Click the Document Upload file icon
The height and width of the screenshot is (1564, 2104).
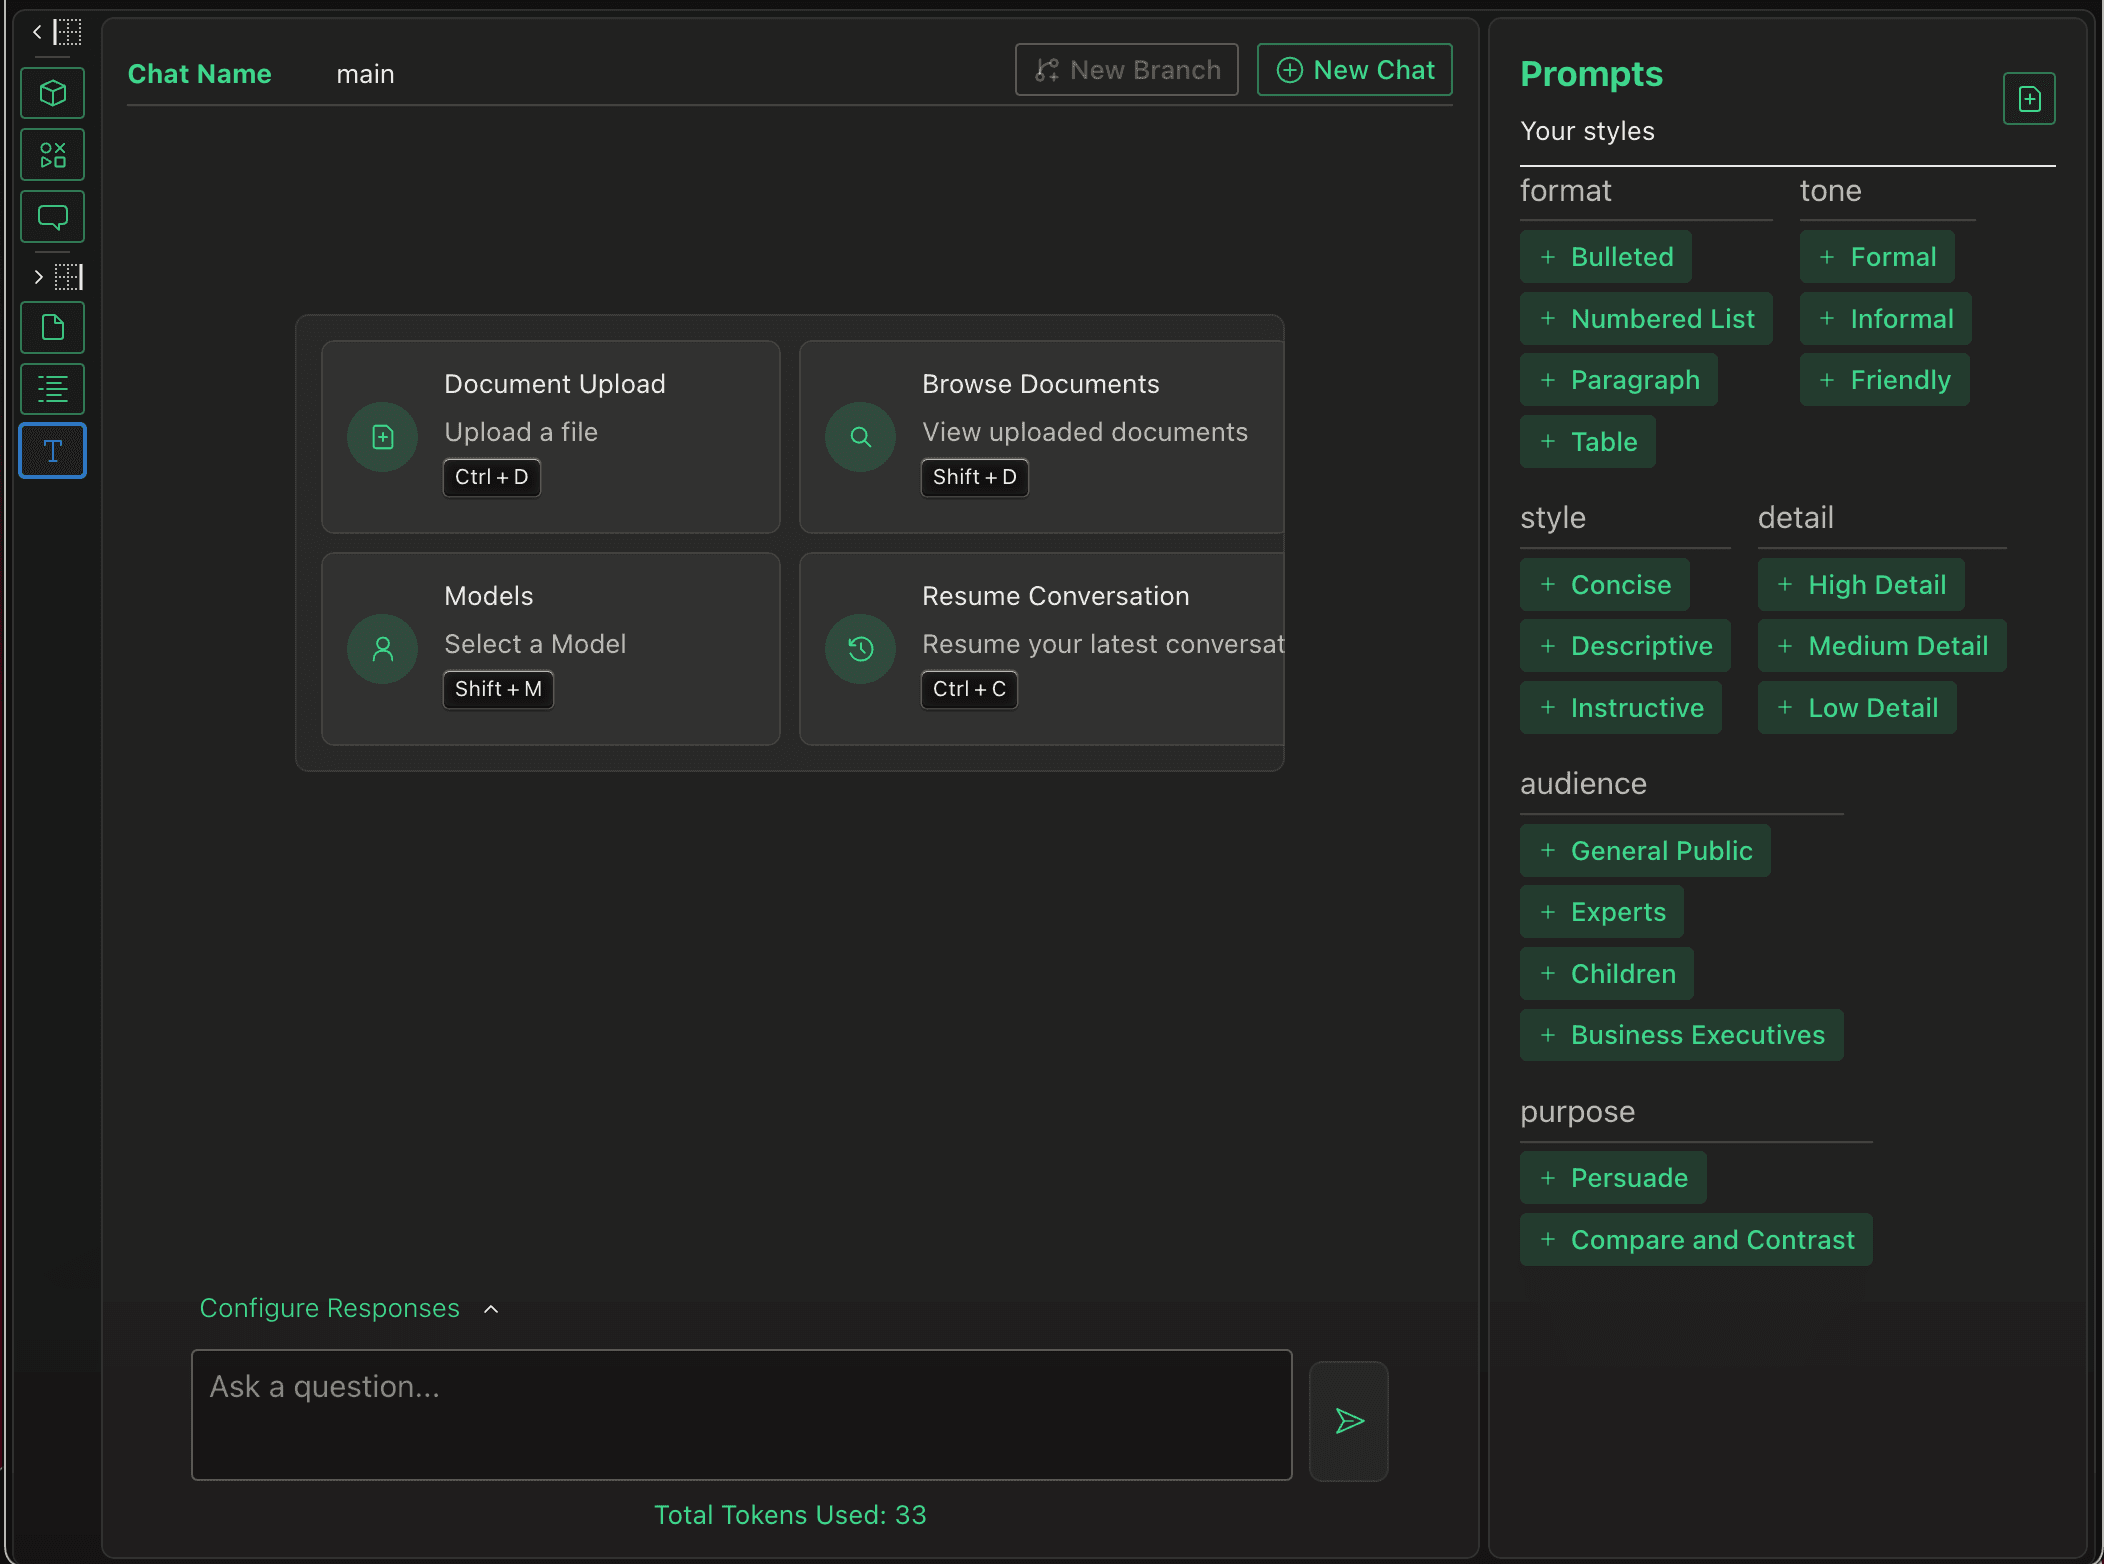tap(382, 437)
